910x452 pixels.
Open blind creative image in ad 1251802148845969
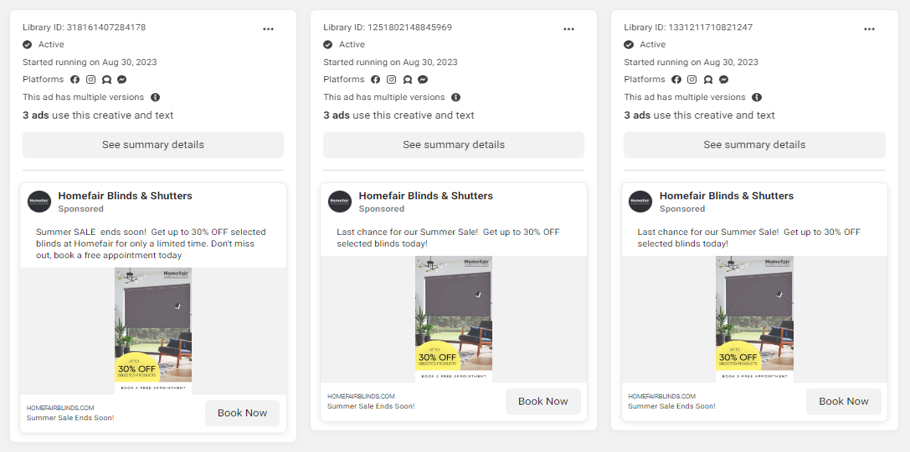coord(454,319)
